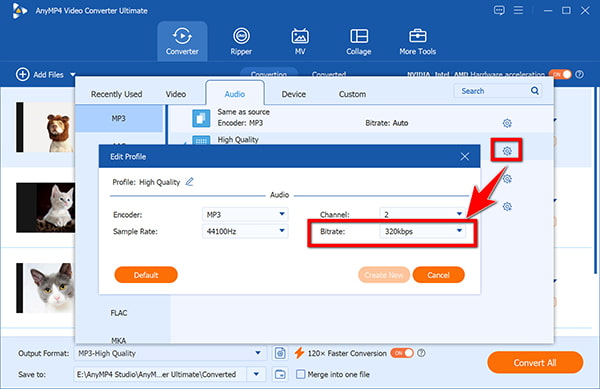Click the search magnifier icon
This screenshot has height=389, width=600.
point(535,91)
